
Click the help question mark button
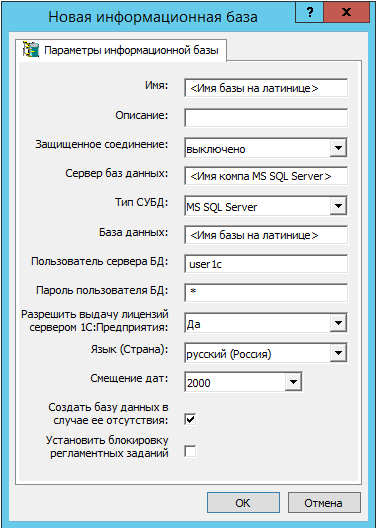309,12
